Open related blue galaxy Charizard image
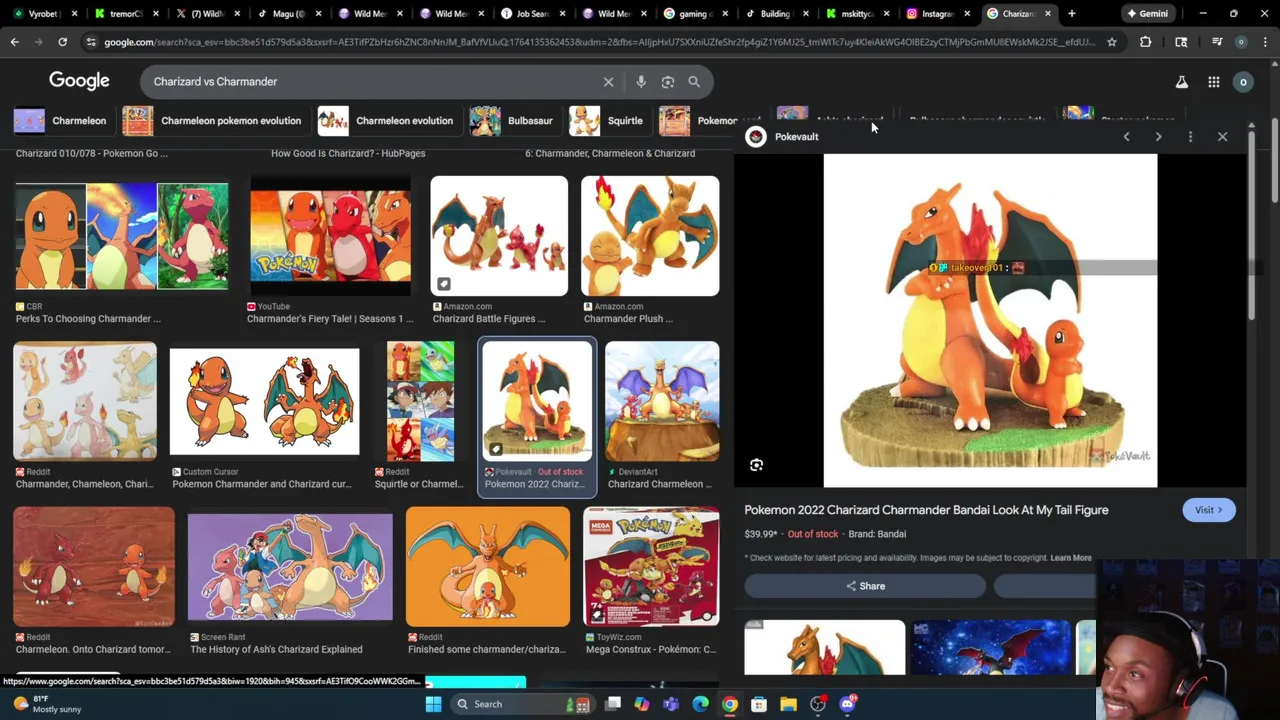The width and height of the screenshot is (1280, 720). pos(991,647)
